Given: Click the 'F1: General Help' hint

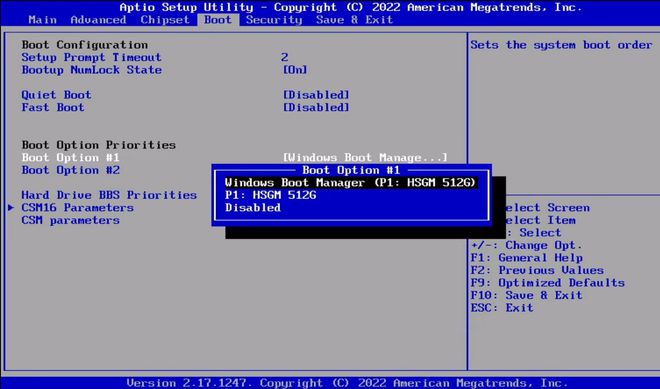Looking at the screenshot, I should point(527,258).
